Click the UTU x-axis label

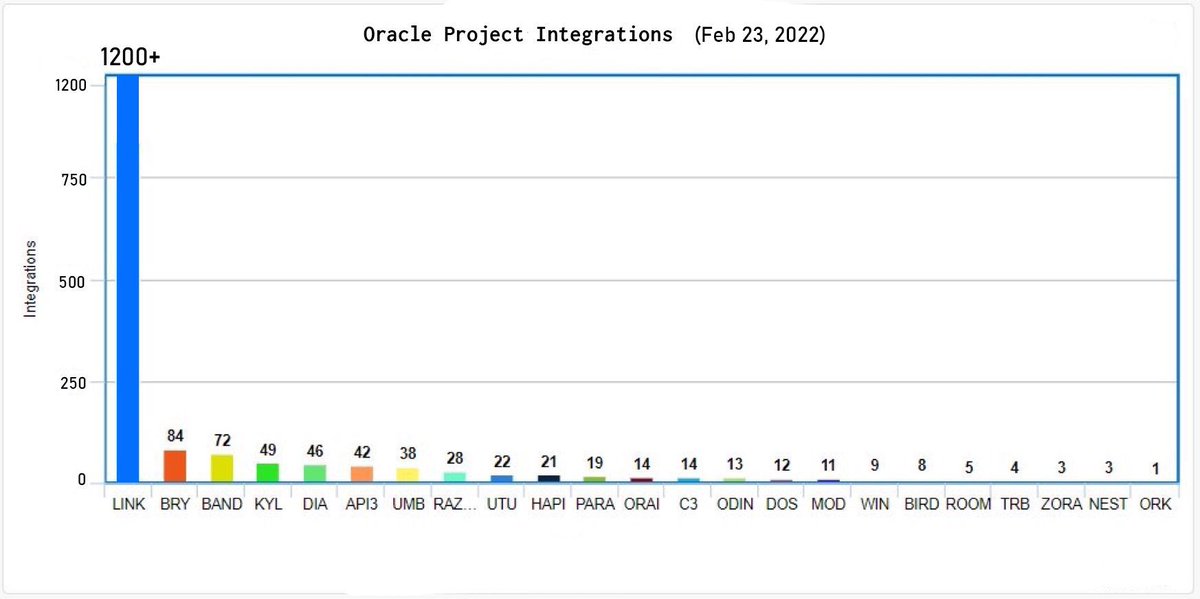coord(502,504)
